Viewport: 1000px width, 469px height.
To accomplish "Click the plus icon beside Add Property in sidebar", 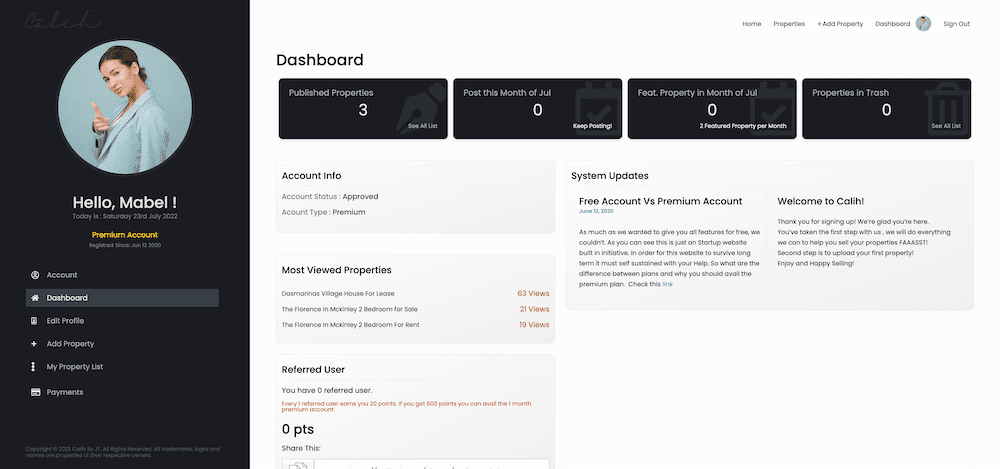I will (x=36, y=344).
